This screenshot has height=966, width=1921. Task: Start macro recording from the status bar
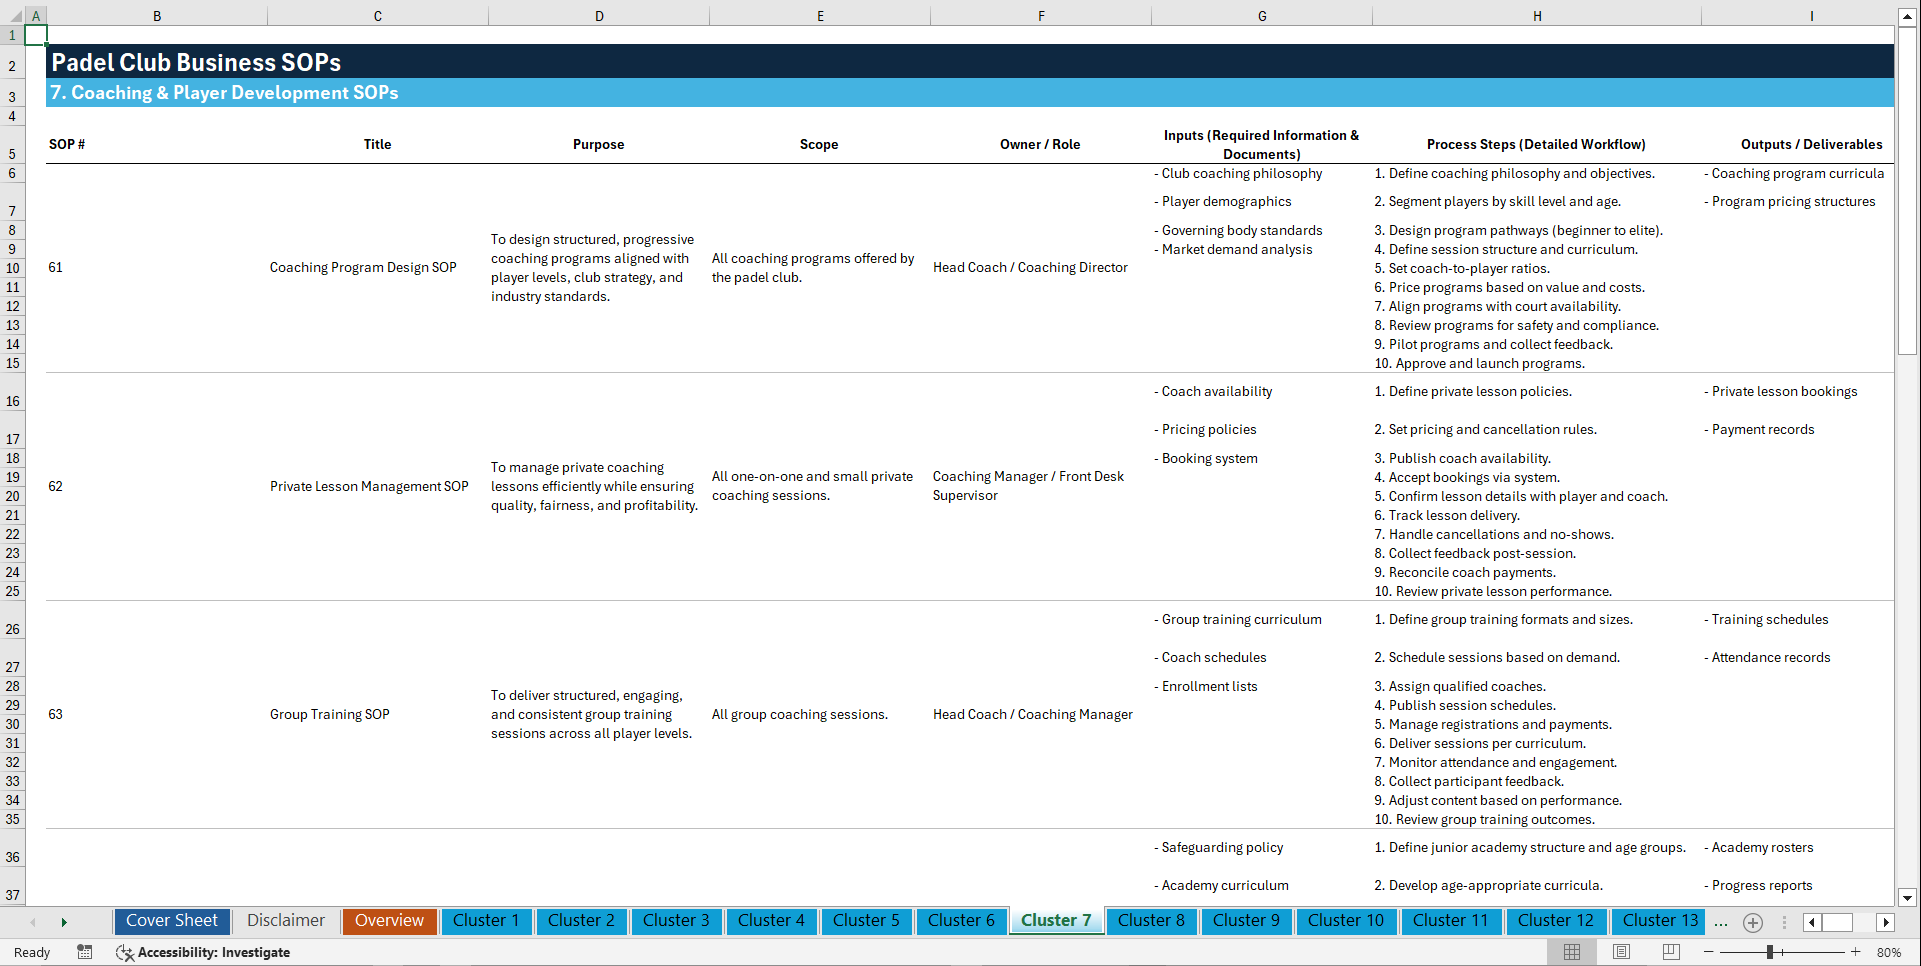85,952
